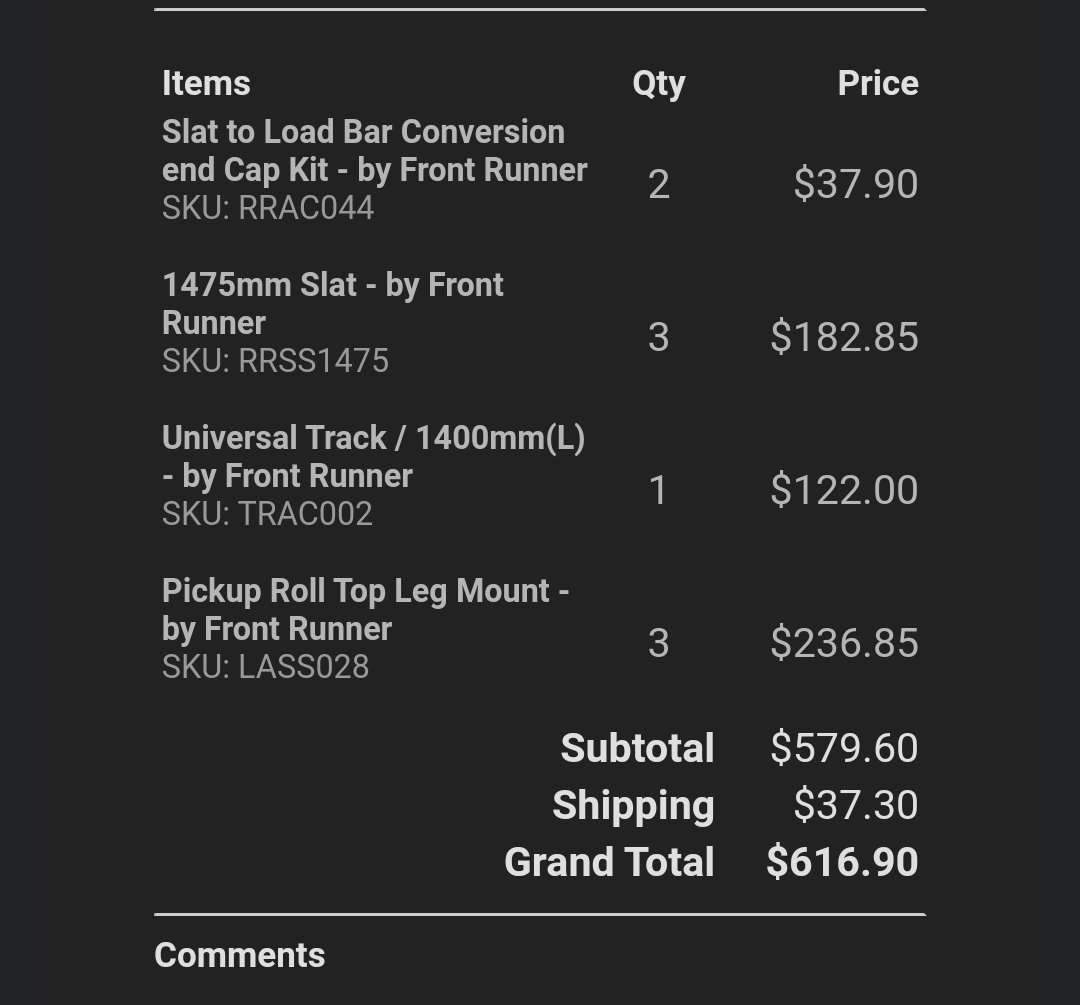Click the $236.85 price value
The image size is (1080, 1005).
click(x=844, y=643)
